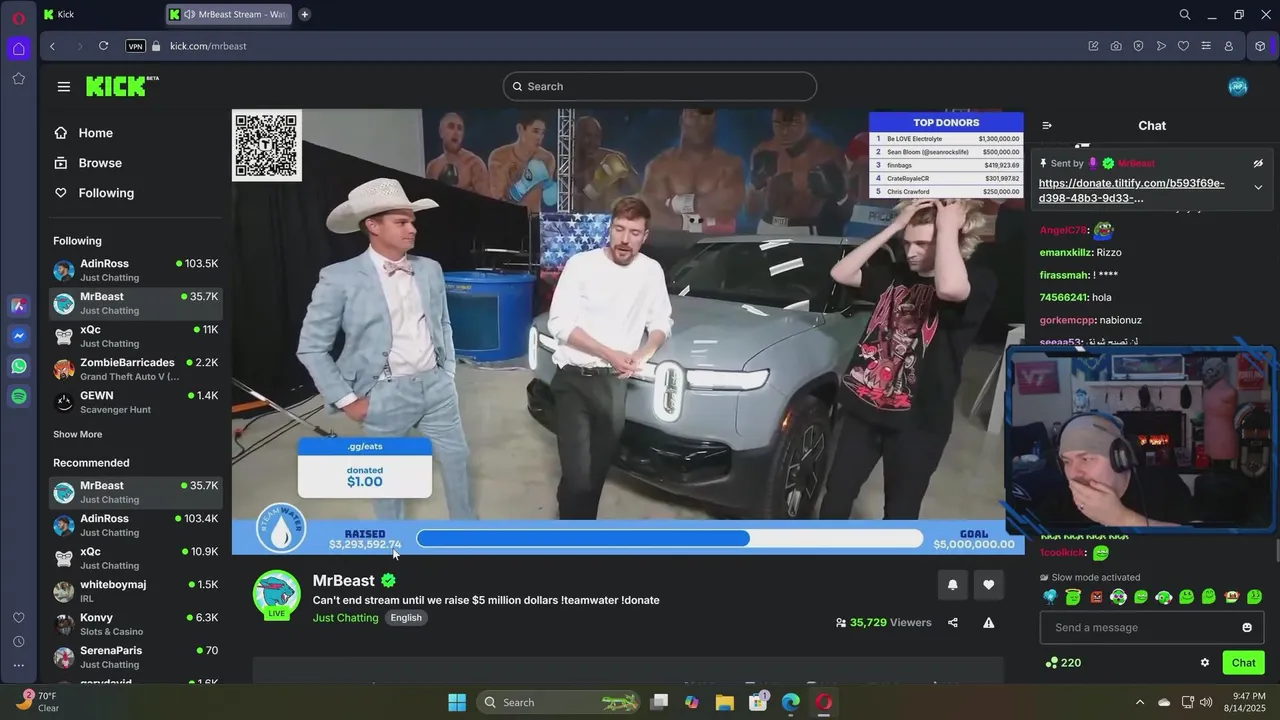Image resolution: width=1280 pixels, height=720 pixels.
Task: Click the Windows Start button
Action: [x=457, y=702]
